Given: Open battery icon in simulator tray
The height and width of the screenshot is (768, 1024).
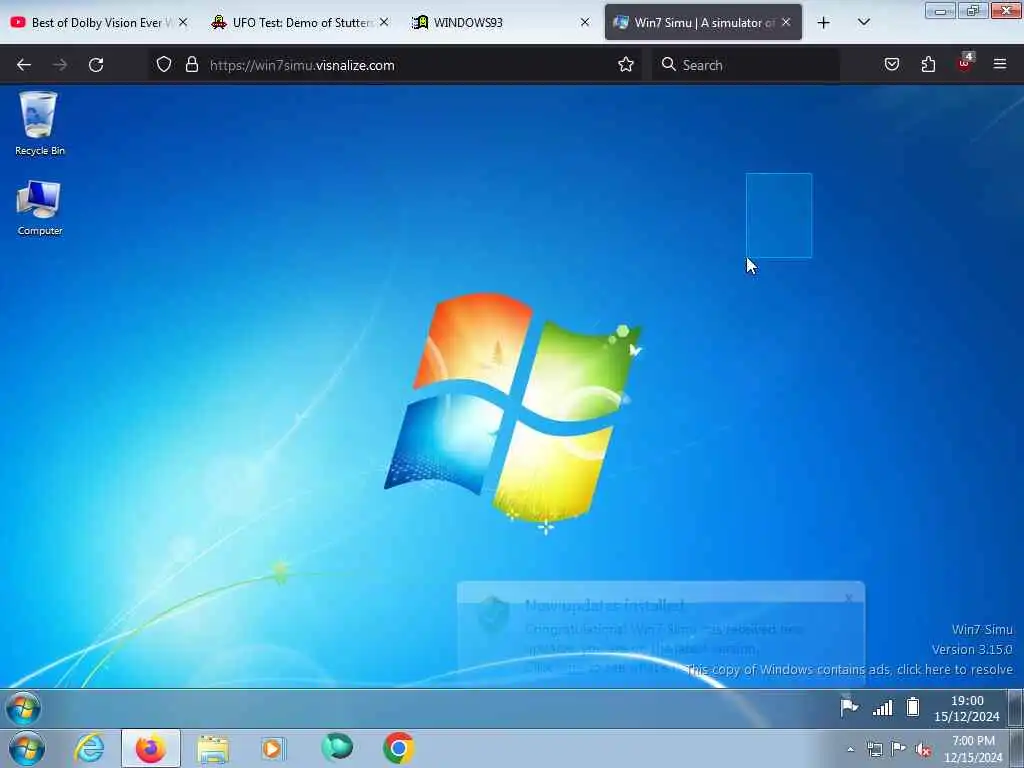Looking at the screenshot, I should [x=913, y=707].
